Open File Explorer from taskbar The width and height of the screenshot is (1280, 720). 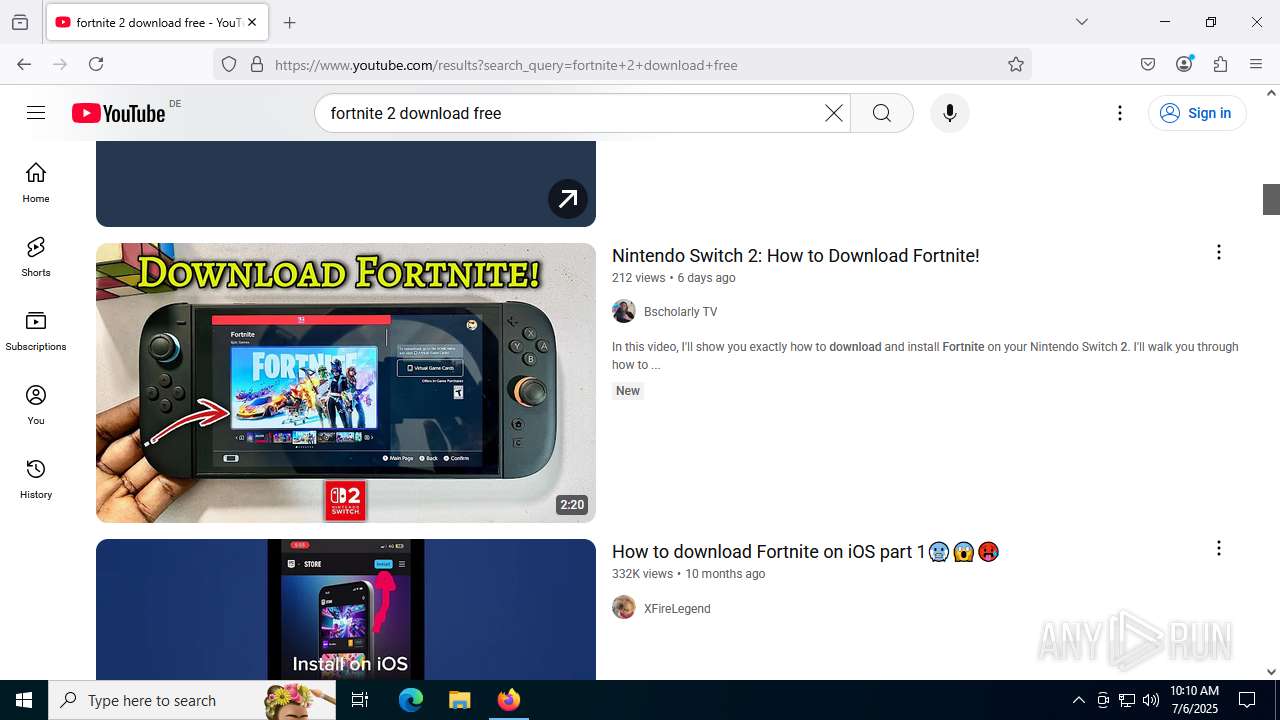459,700
